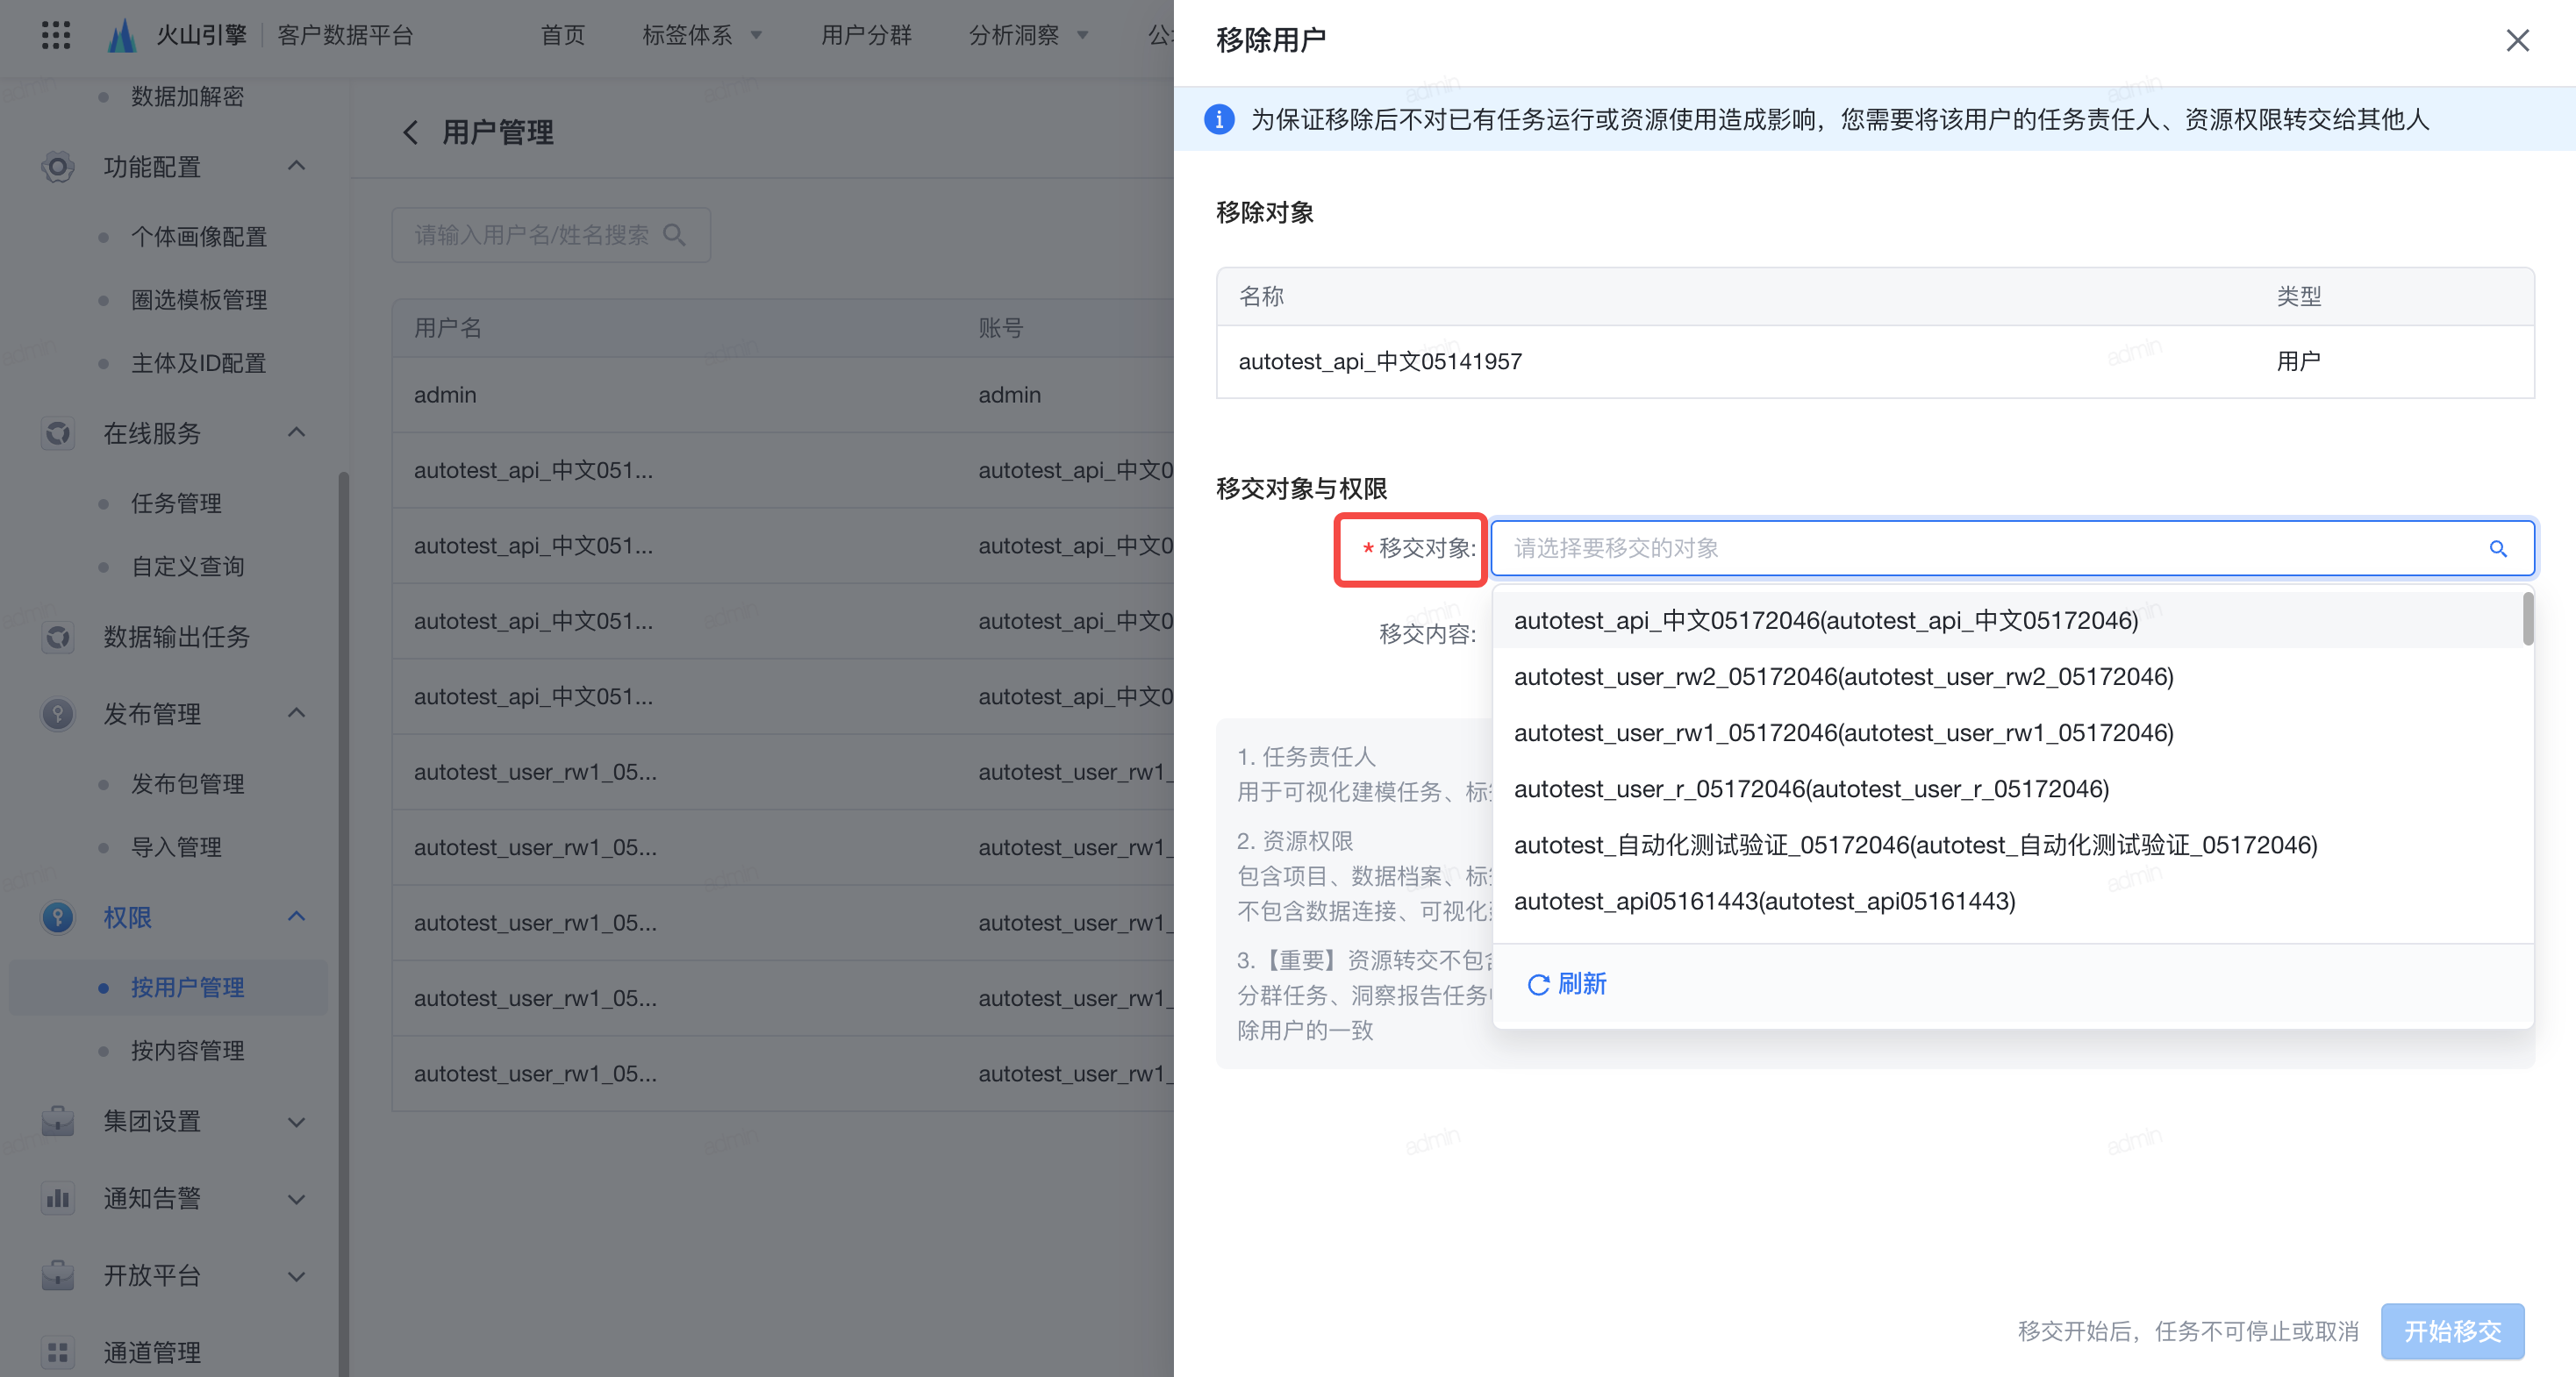Open 发布包管理 in sidebar
Screen dimensions: 2576x1377
tap(187, 784)
